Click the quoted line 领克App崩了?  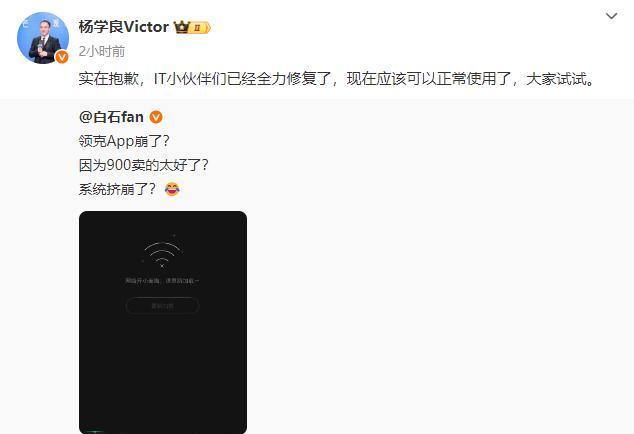pyautogui.click(x=124, y=141)
